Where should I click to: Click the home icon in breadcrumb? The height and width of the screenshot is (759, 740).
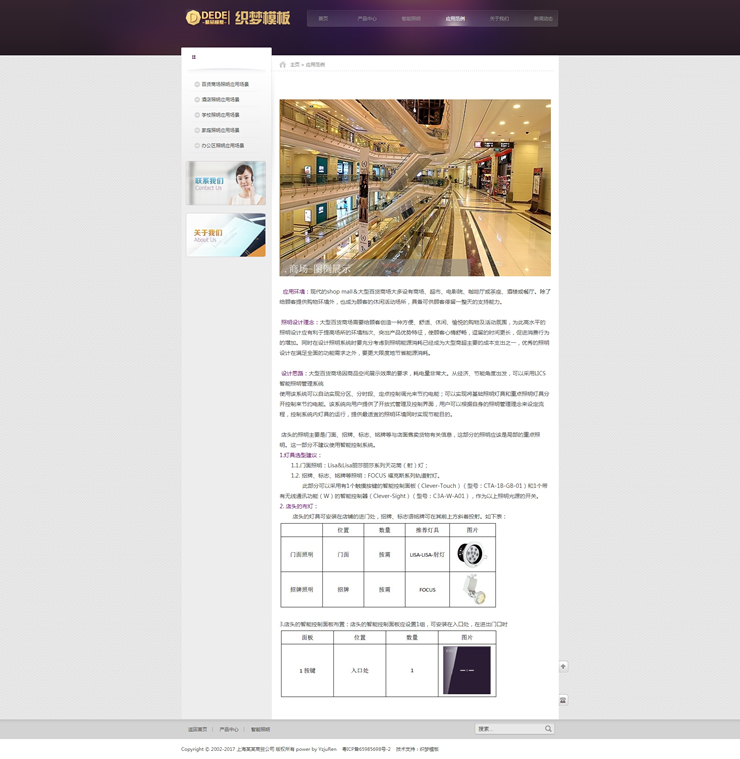283,64
